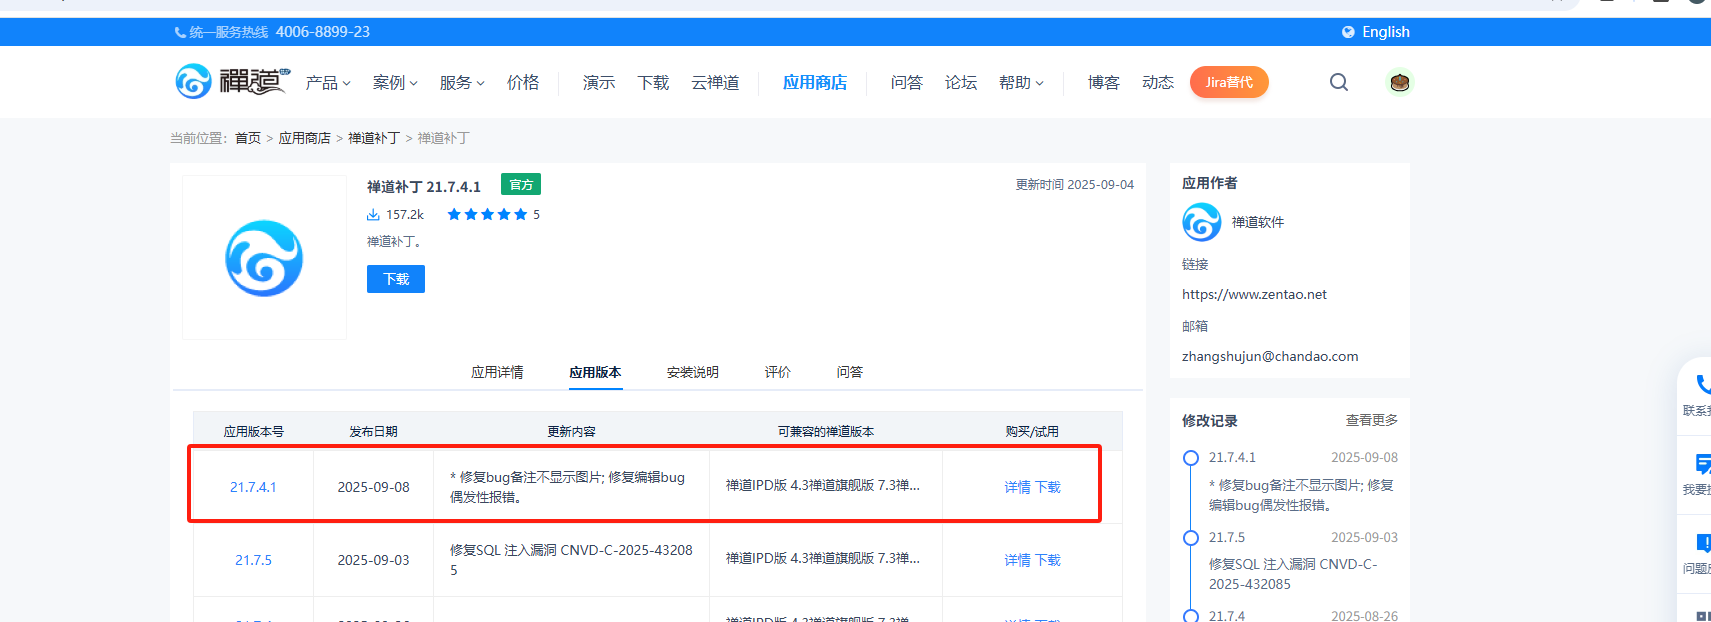
Task: Click the large ZenTao patch app thumbnail
Action: (264, 258)
